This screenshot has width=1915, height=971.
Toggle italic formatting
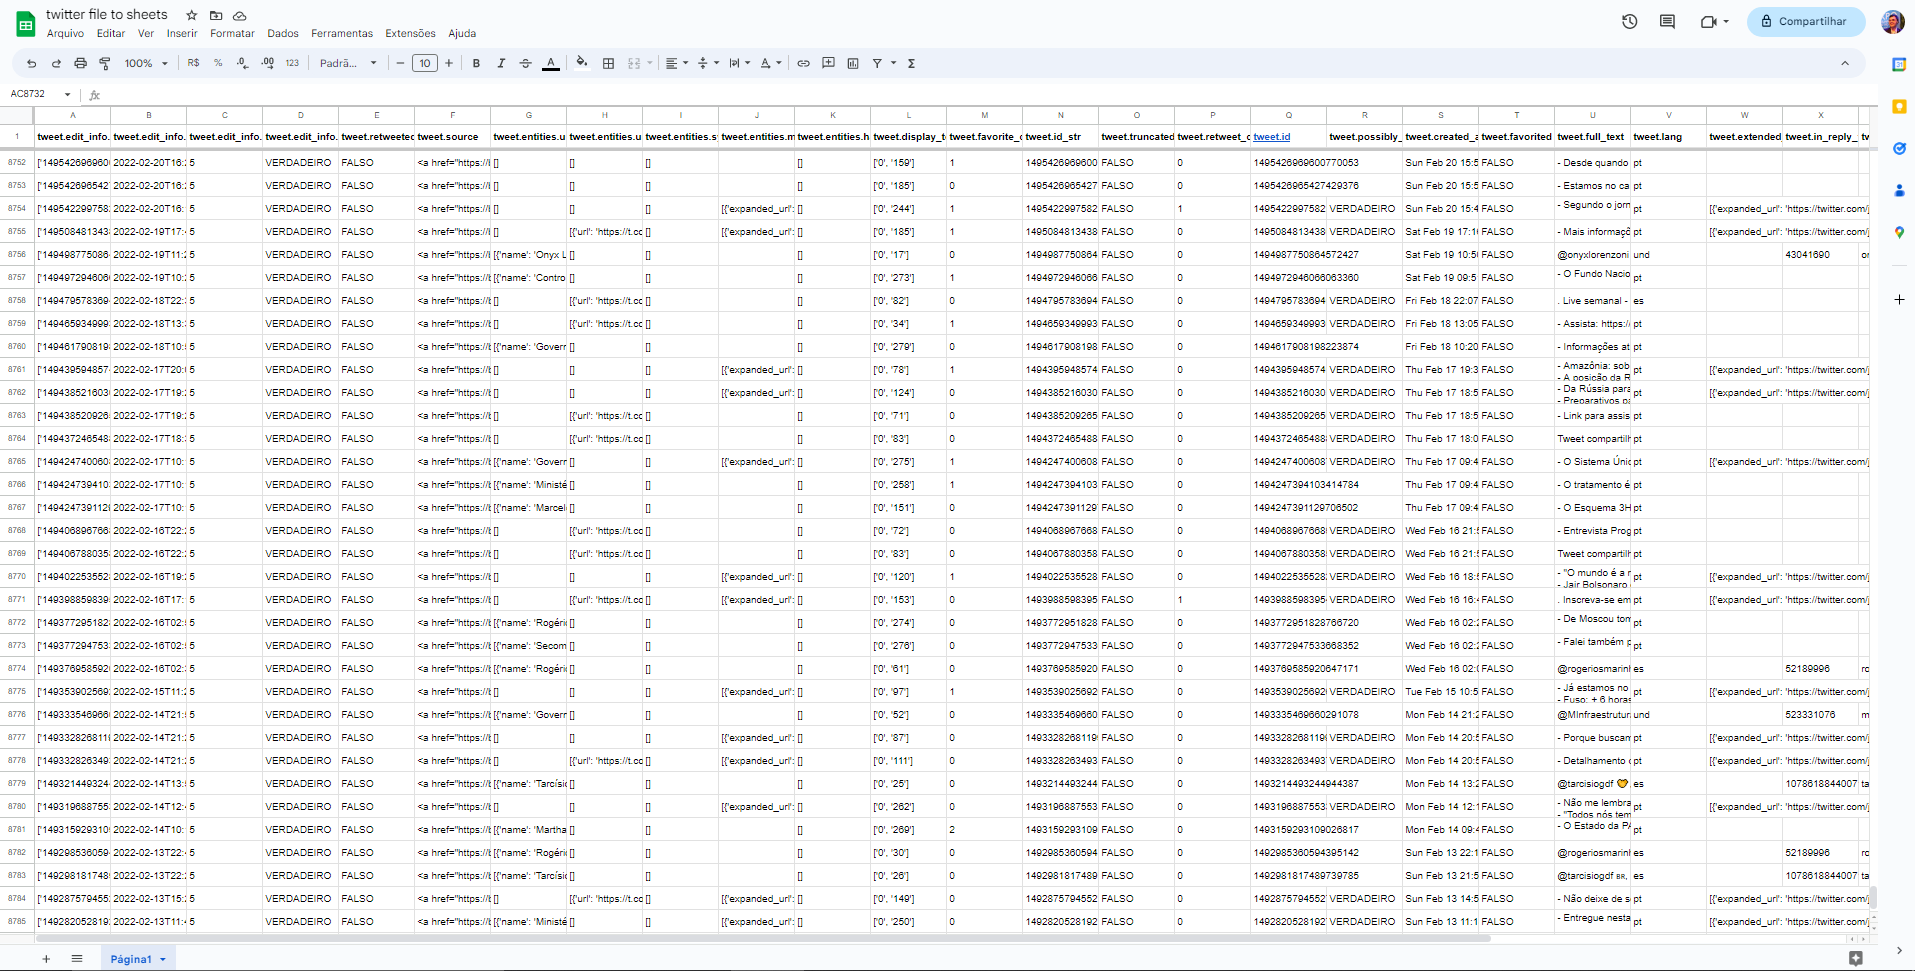(x=501, y=63)
